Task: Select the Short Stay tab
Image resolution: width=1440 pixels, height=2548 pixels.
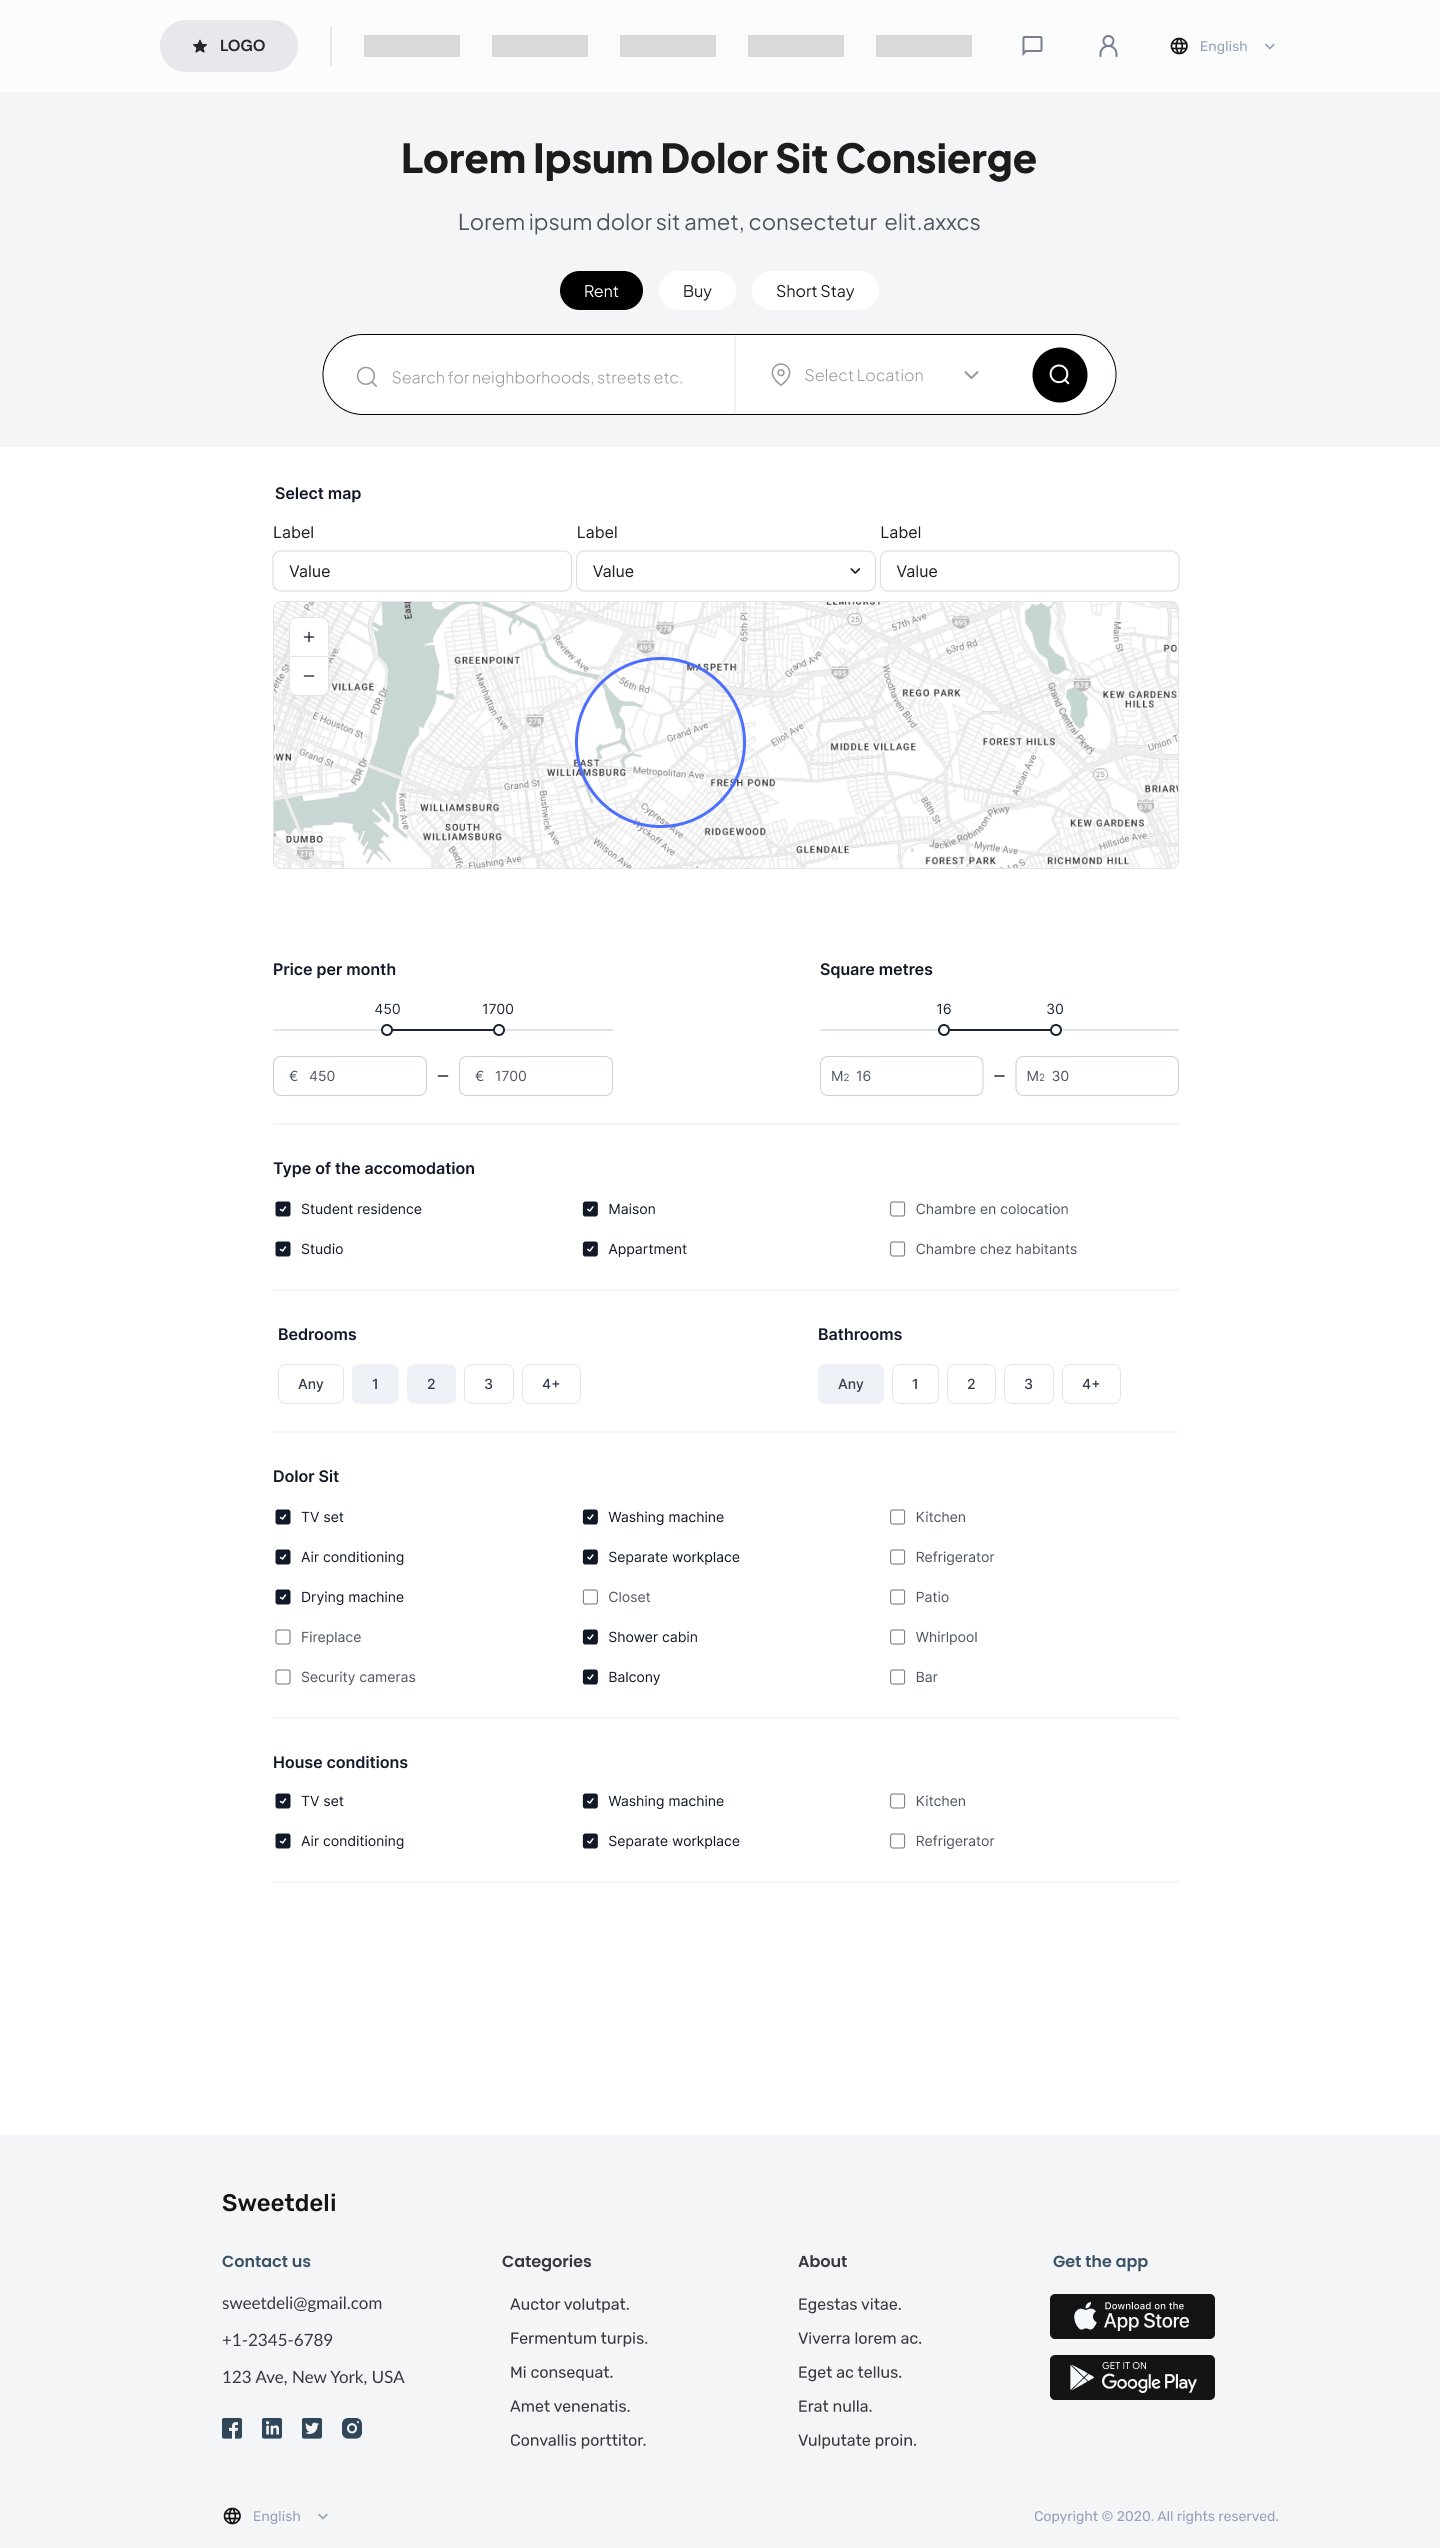Action: [815, 291]
